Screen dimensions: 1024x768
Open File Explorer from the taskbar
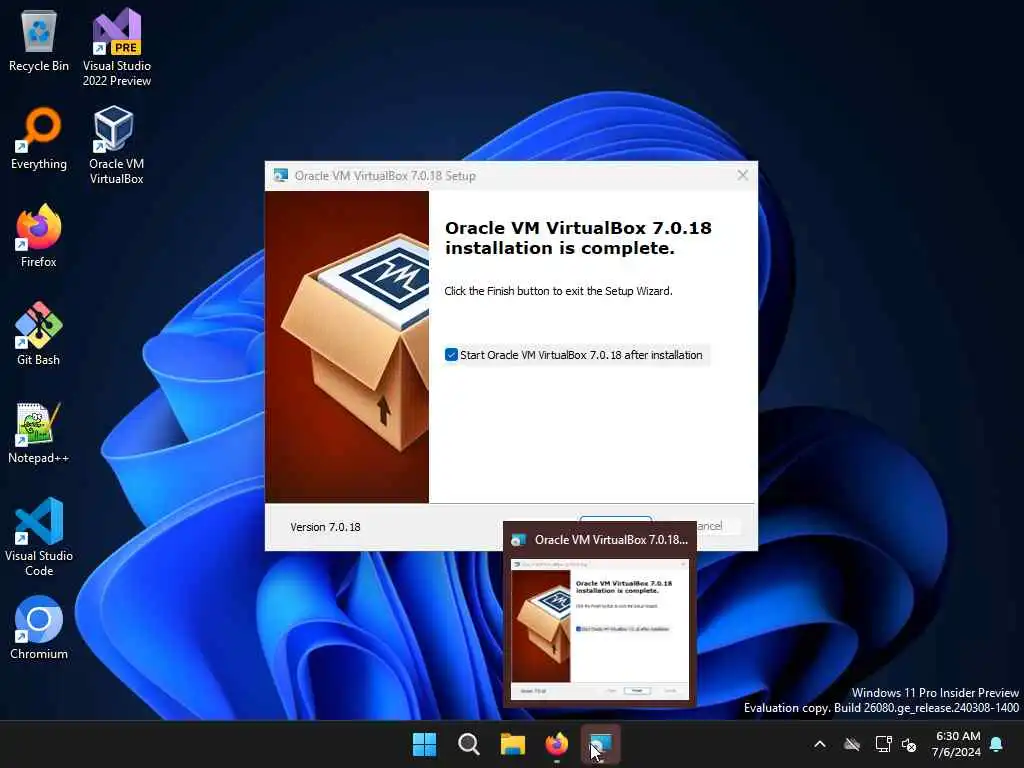(x=513, y=744)
